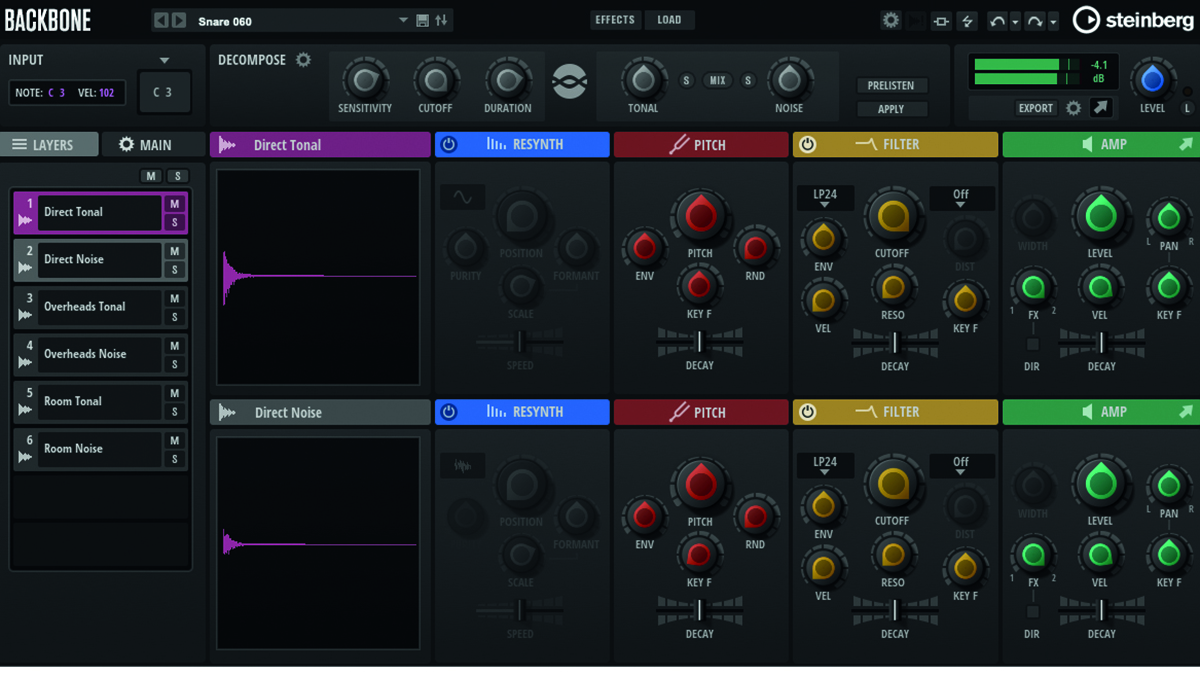This screenshot has width=1200, height=675.
Task: Open the Main tab
Action: [x=153, y=145]
